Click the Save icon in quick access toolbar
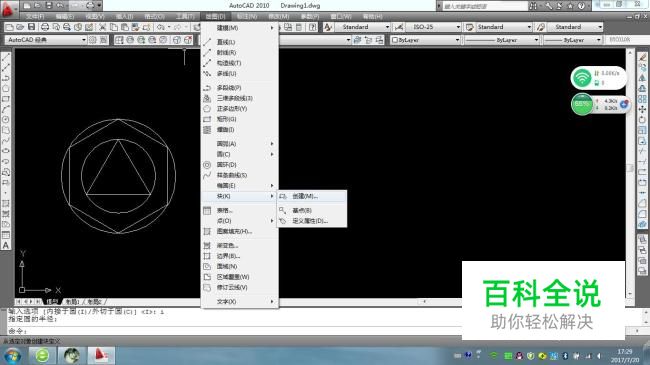 point(49,5)
